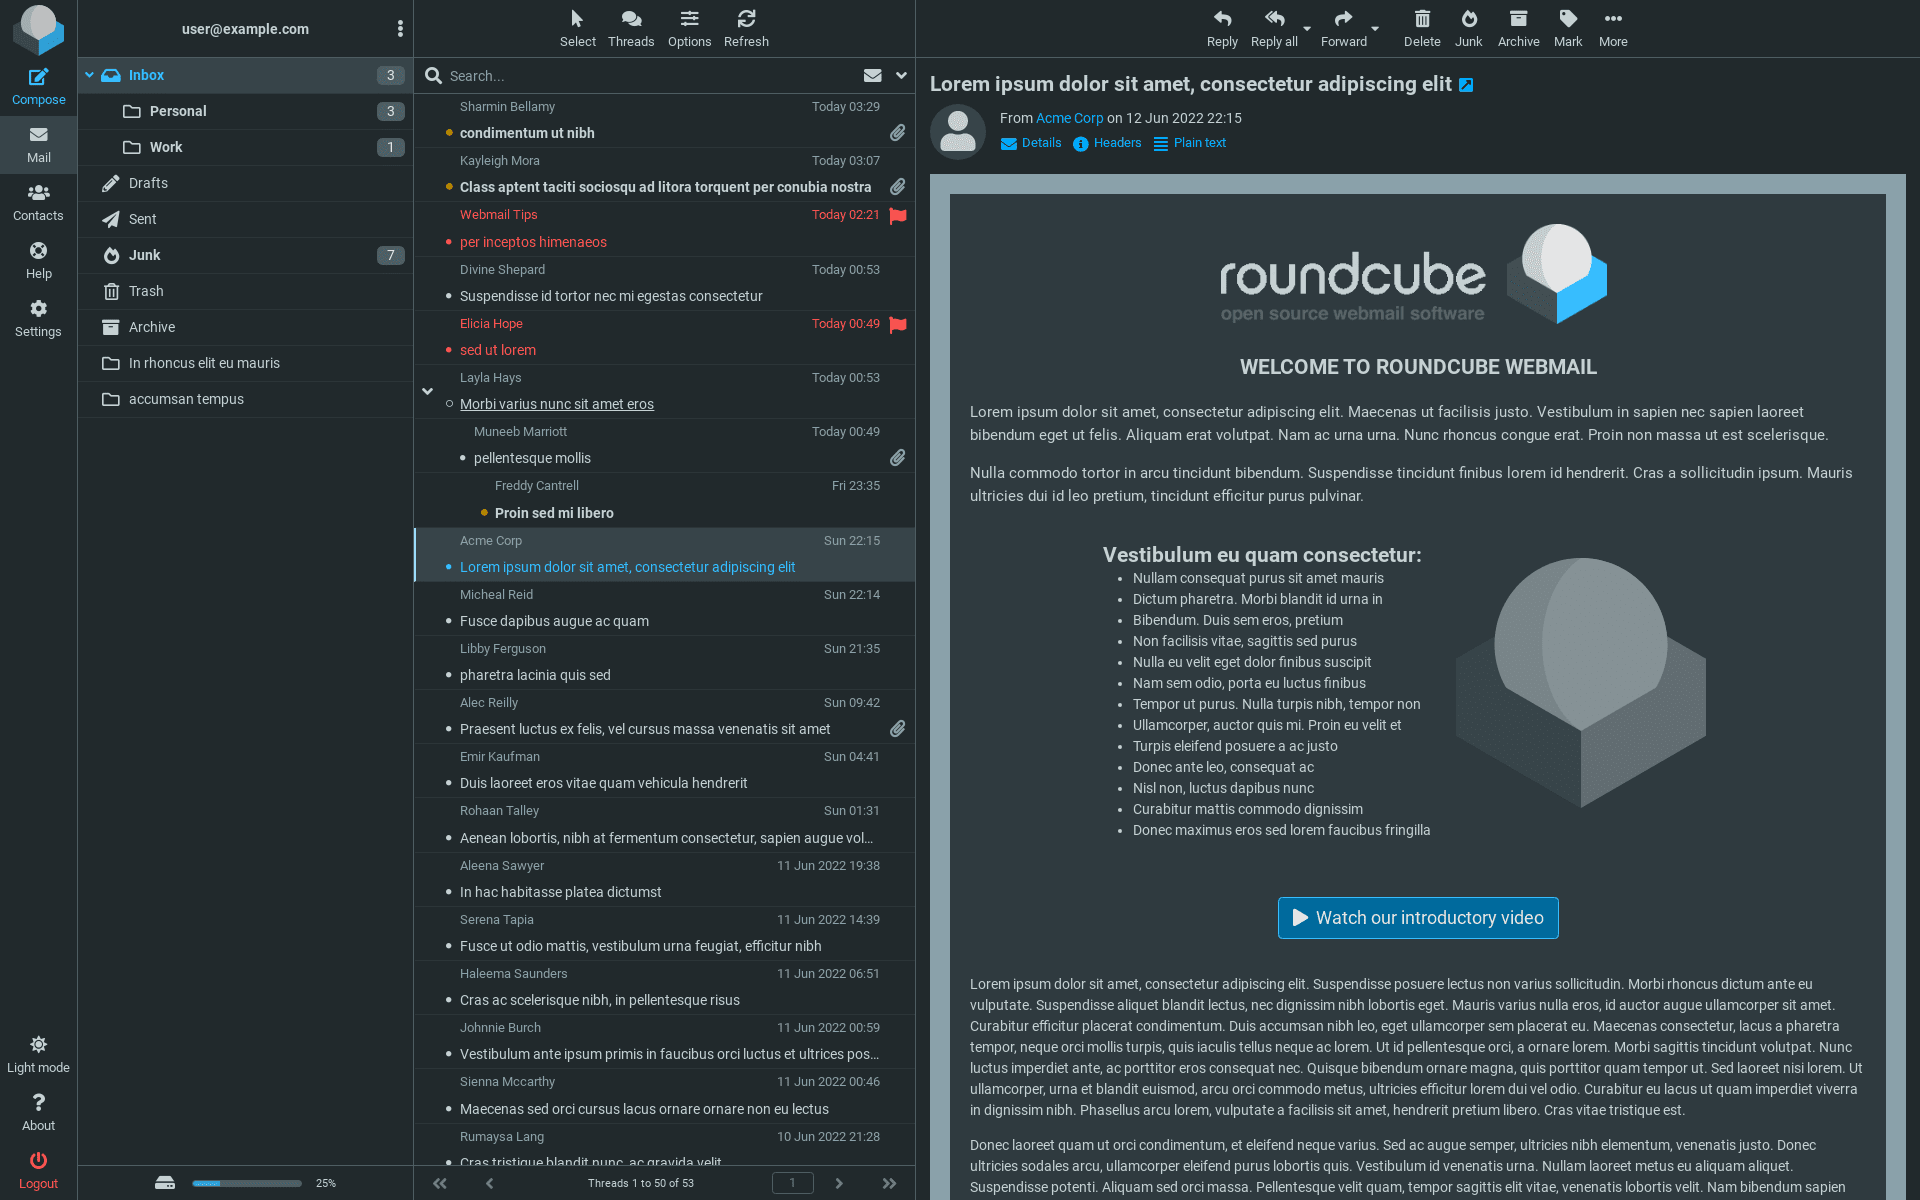1920x1200 pixels.
Task: Toggle Plain text view for email
Action: point(1186,142)
